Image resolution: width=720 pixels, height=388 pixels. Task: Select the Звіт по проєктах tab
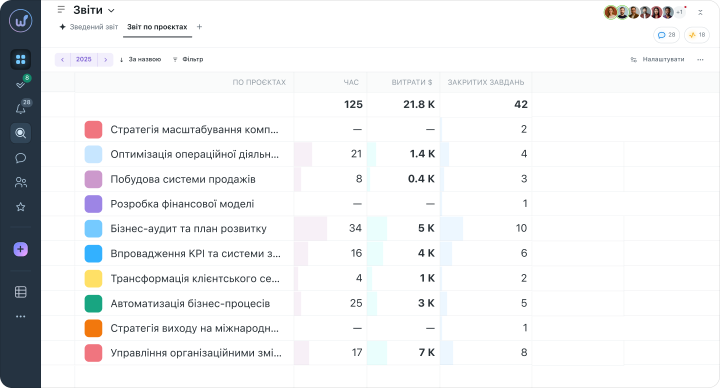[157, 27]
